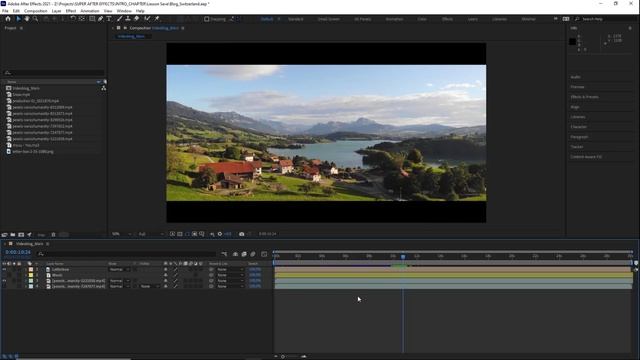Viewport: 640px width, 360px height.
Task: Toggle the shy layers switch in timeline header
Action: [236, 254]
